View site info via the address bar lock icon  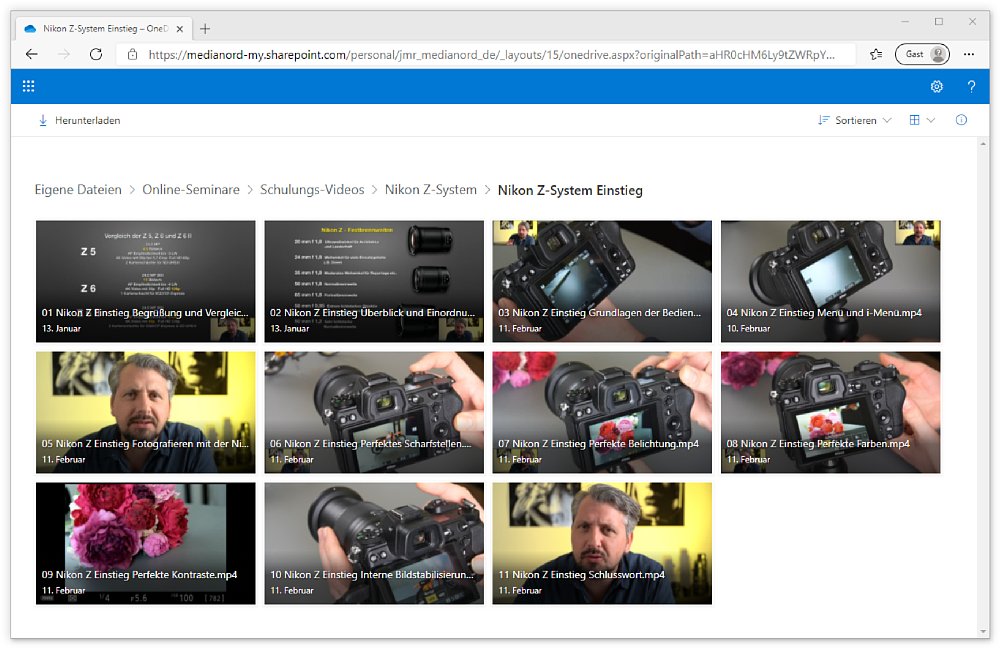[x=133, y=55]
